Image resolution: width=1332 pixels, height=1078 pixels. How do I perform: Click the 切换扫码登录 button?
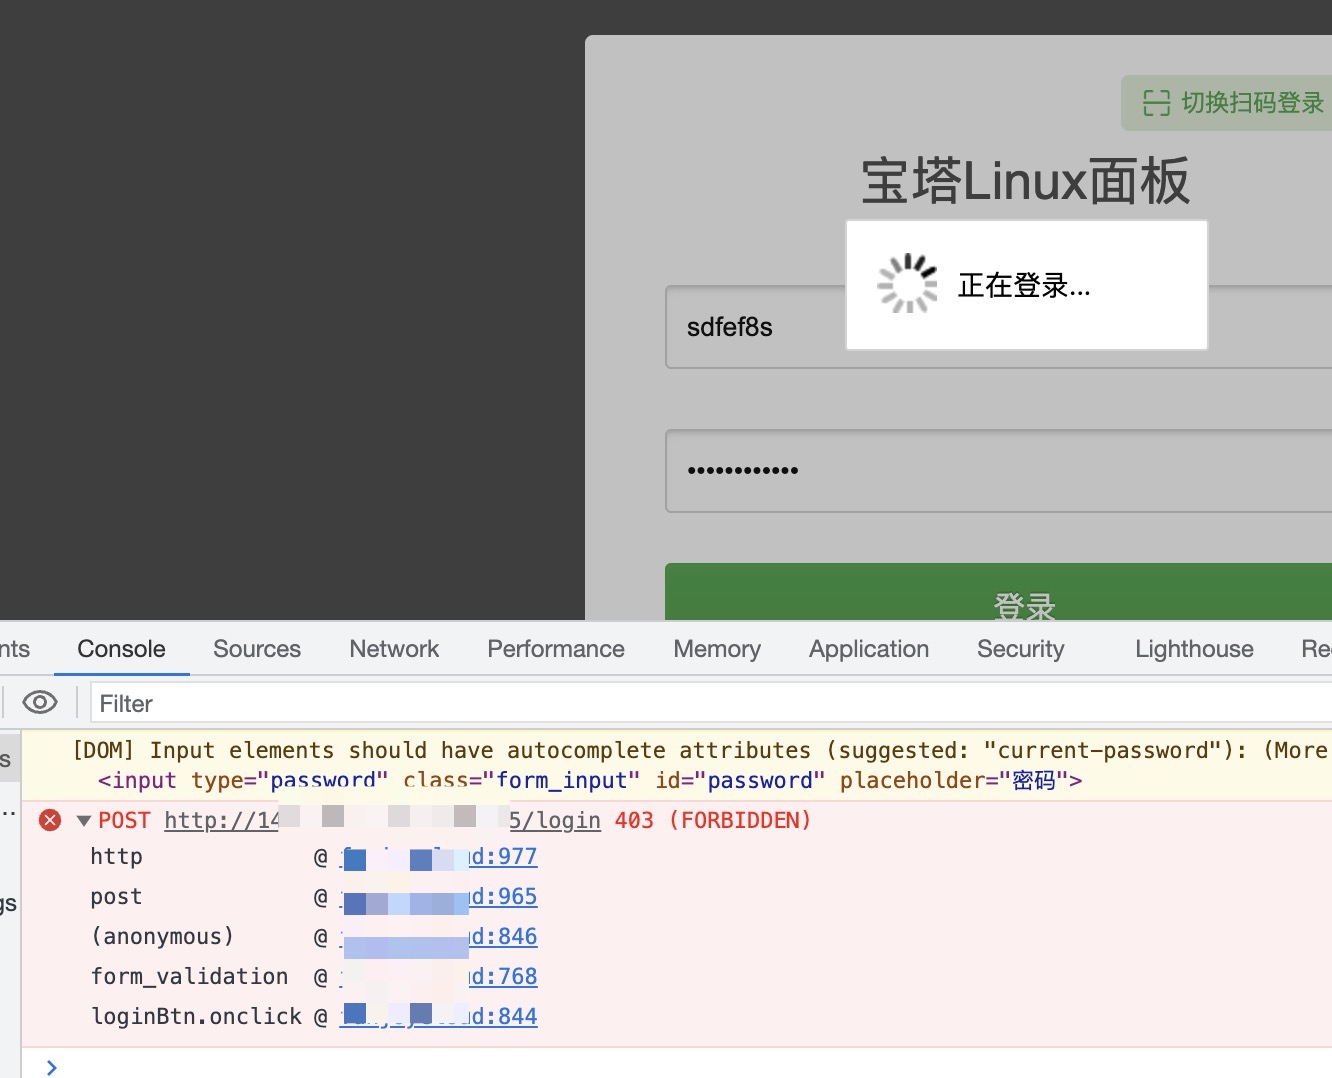pos(1226,103)
